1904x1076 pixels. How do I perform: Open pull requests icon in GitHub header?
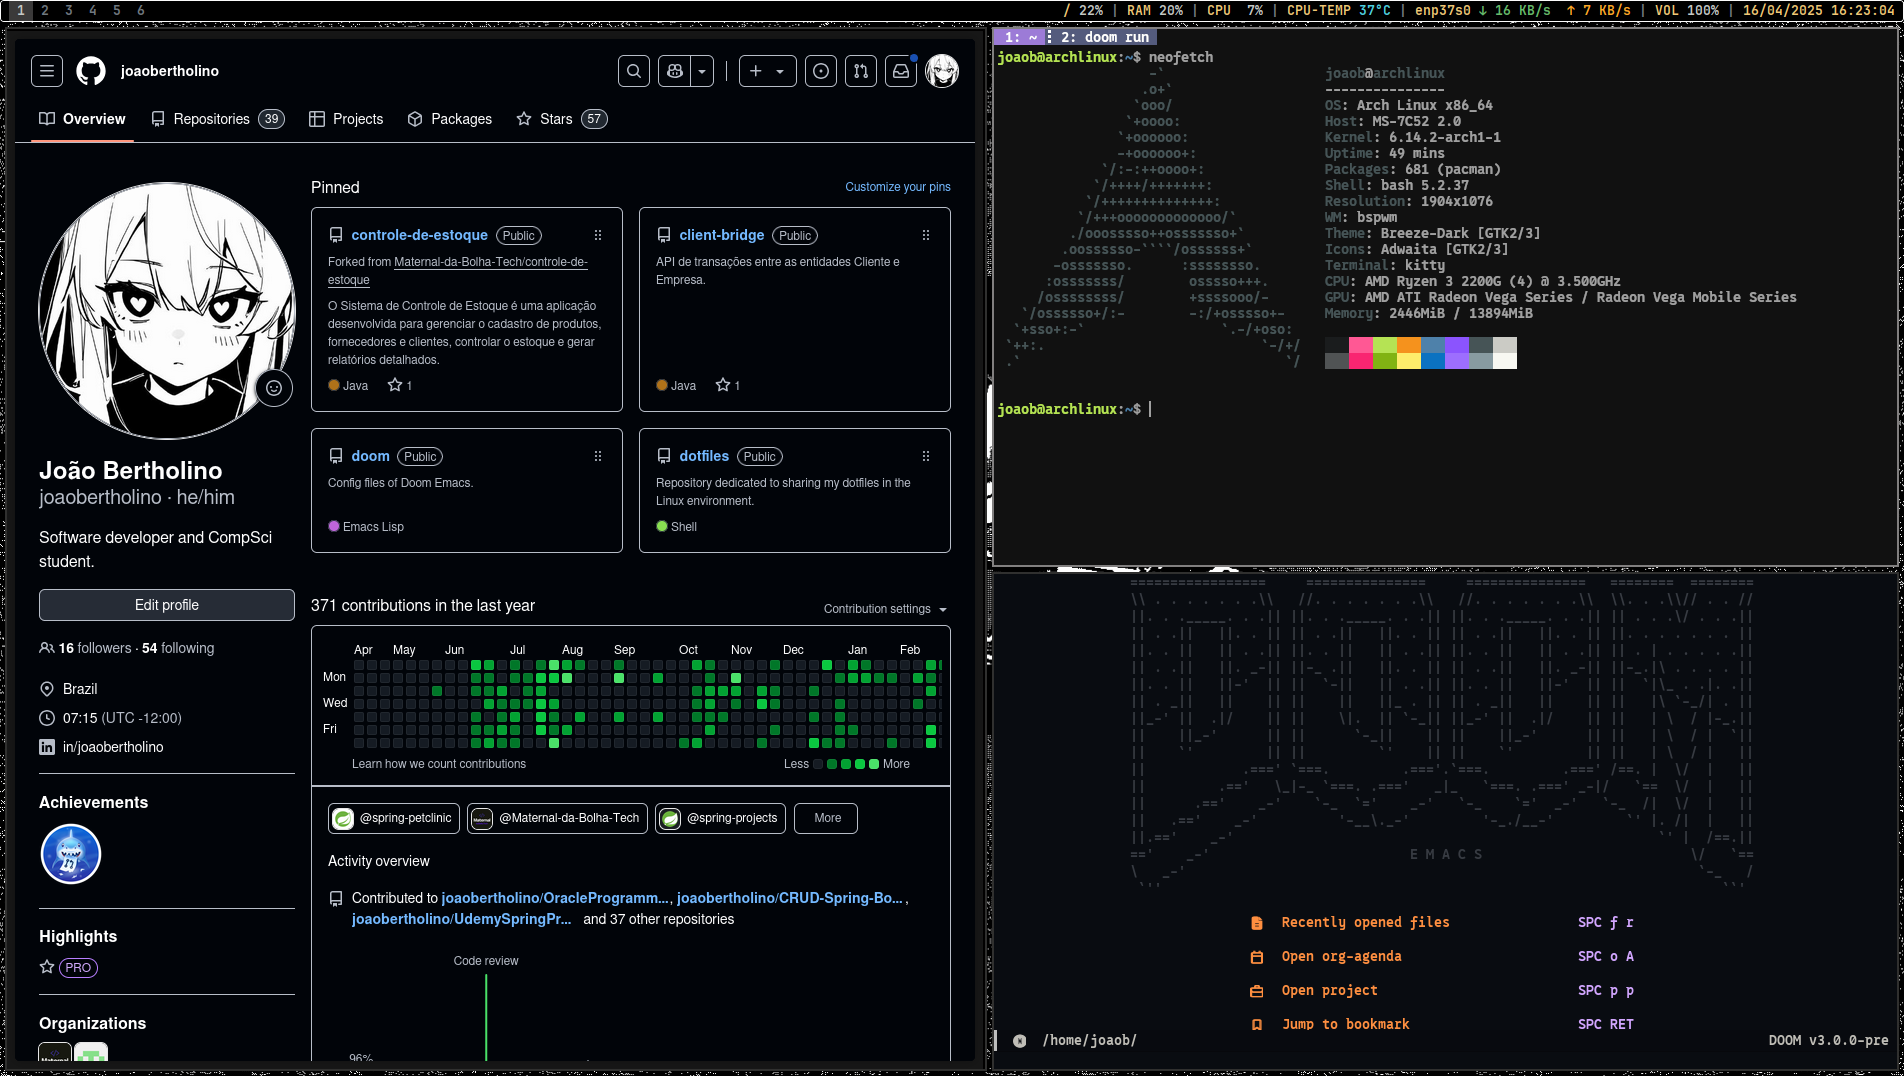[861, 71]
